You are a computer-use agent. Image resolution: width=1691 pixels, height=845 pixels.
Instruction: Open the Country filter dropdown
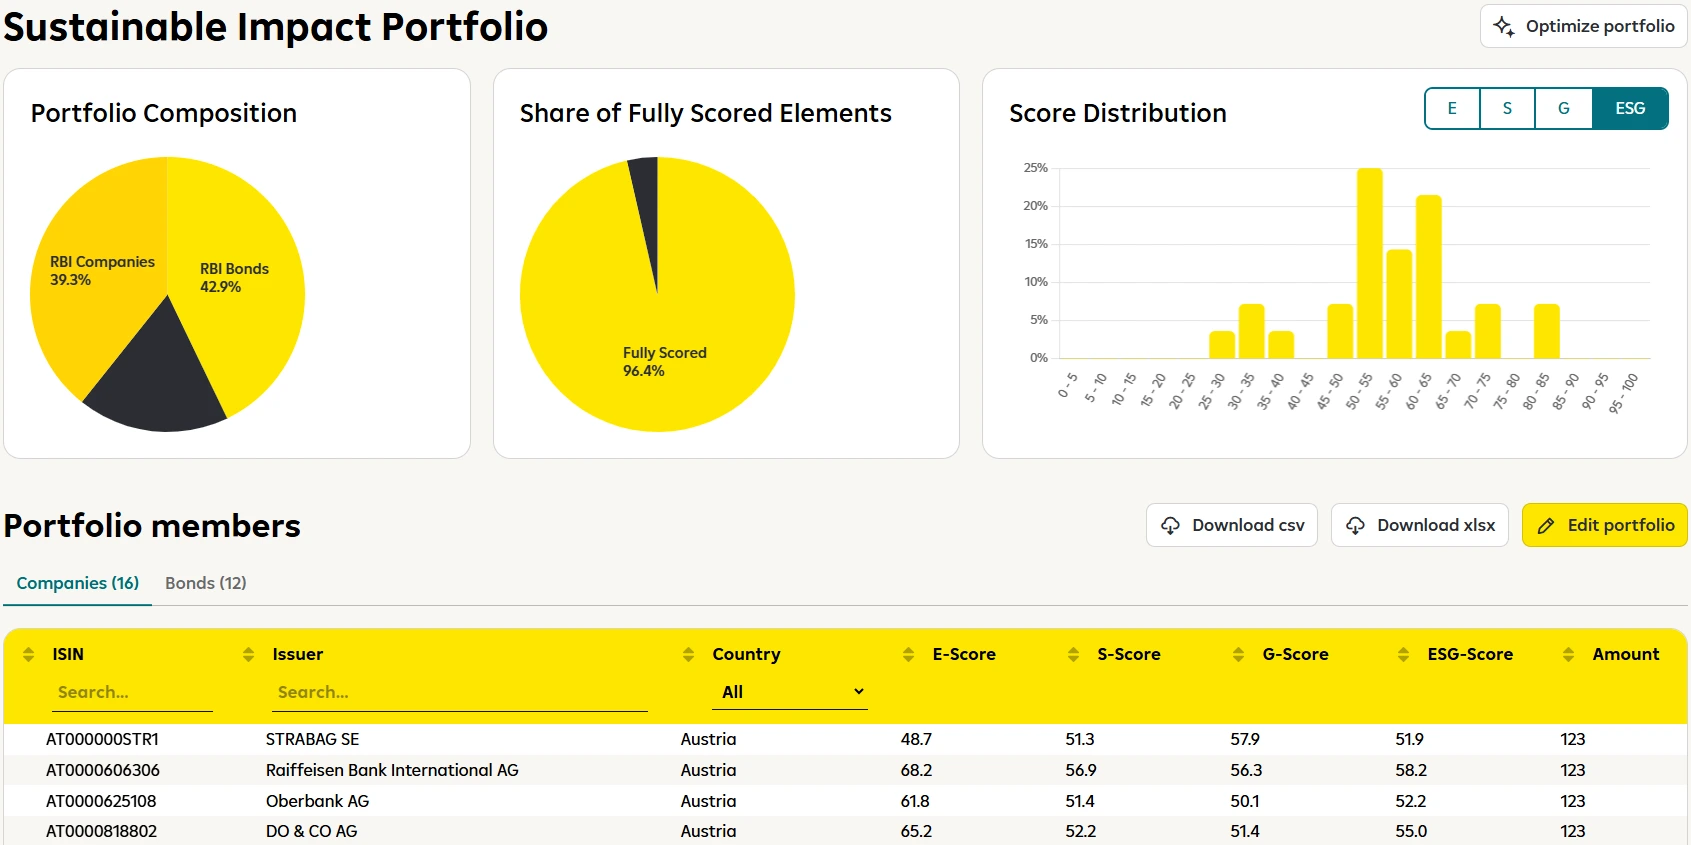click(x=789, y=692)
